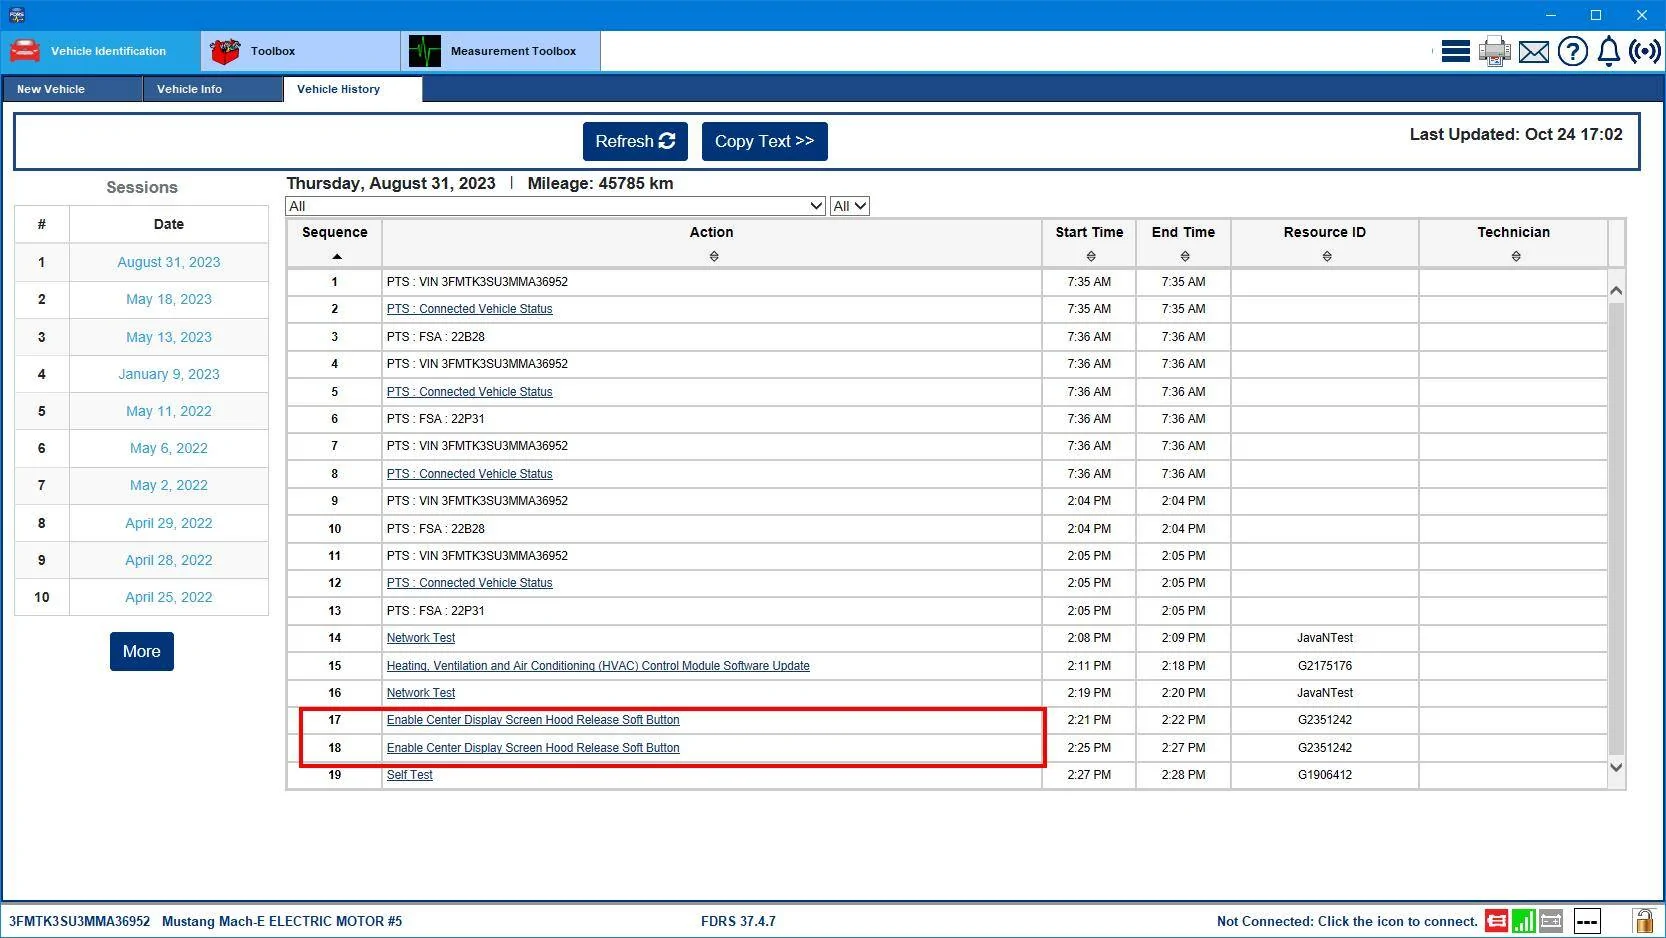Sort the Action column using its sort icon
Screen dimensions: 1666x938
point(714,257)
